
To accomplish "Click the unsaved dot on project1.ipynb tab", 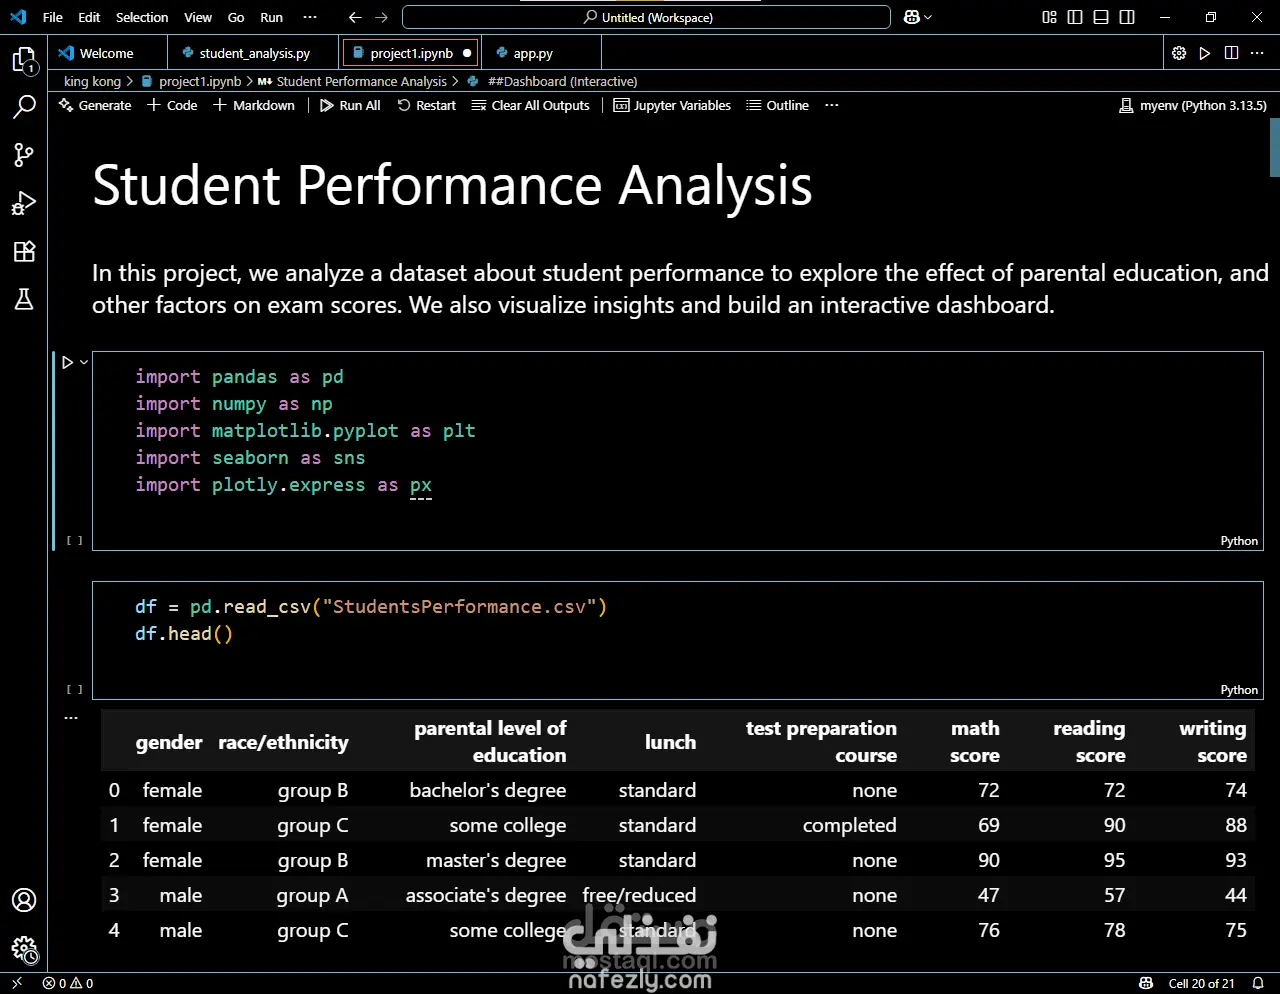I will tap(467, 53).
